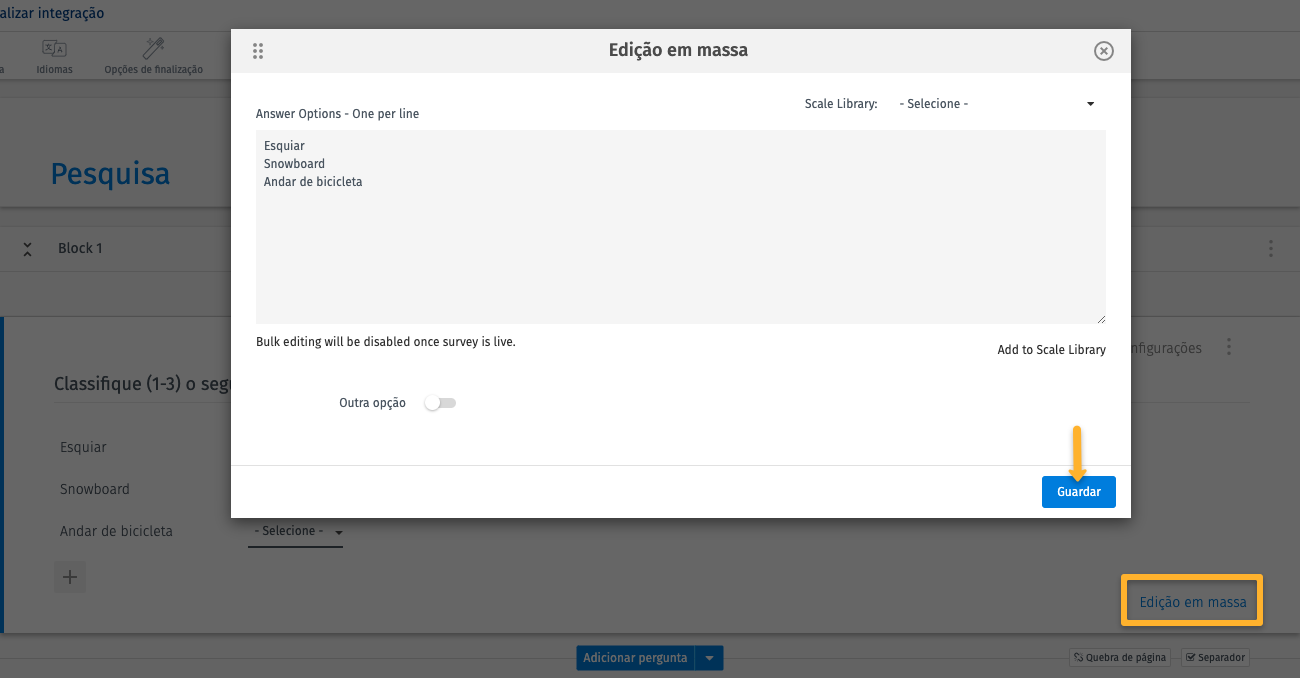Click the Snowboard answer row in the survey
This screenshot has height=678, width=1300.
pos(95,489)
